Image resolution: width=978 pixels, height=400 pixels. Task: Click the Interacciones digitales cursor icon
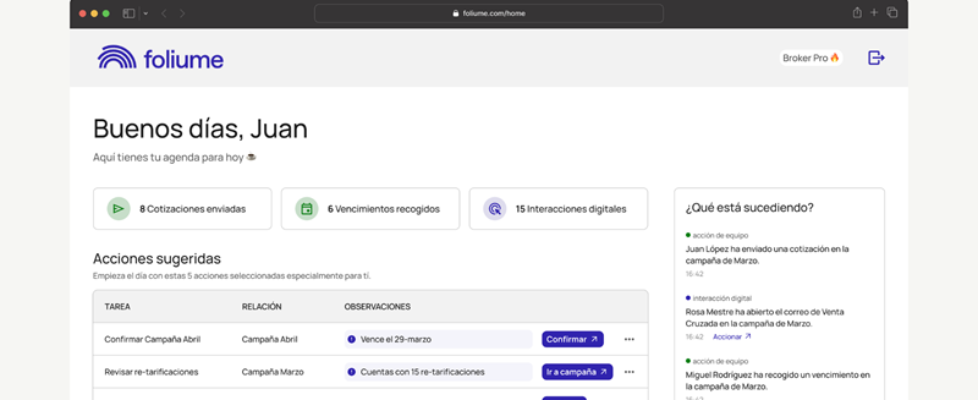coord(495,209)
